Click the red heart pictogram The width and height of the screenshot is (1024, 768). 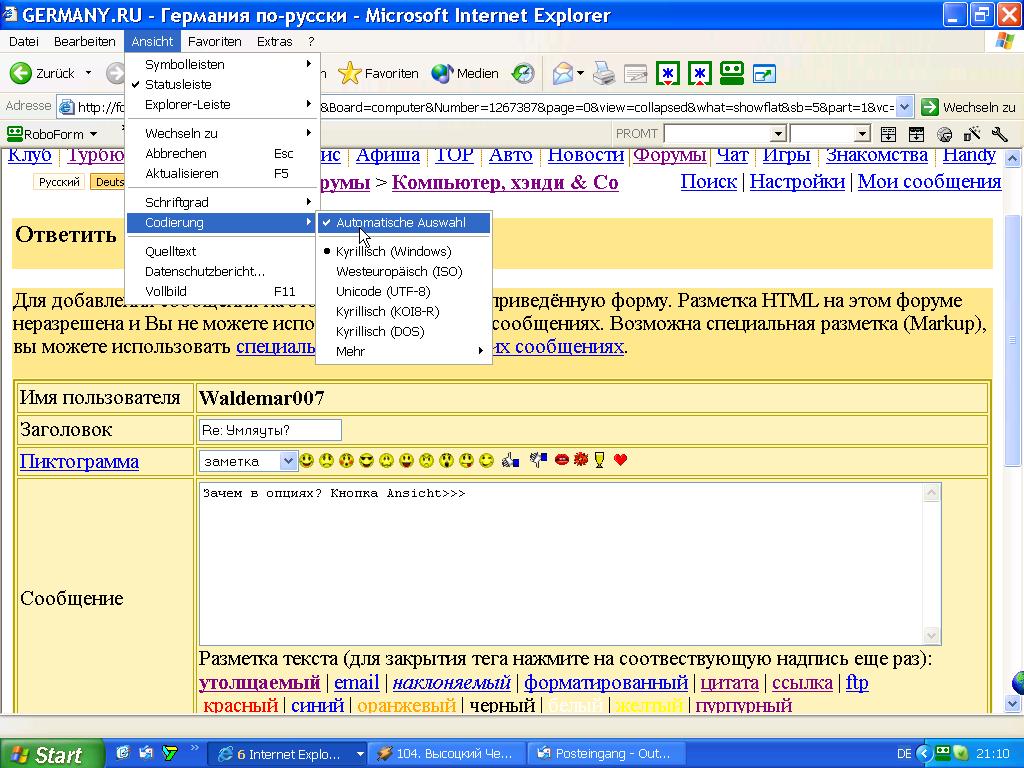pyautogui.click(x=620, y=460)
